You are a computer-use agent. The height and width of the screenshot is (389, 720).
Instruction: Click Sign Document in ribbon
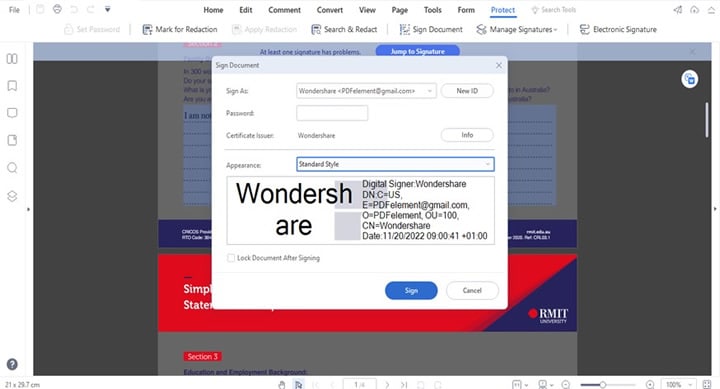click(x=431, y=29)
